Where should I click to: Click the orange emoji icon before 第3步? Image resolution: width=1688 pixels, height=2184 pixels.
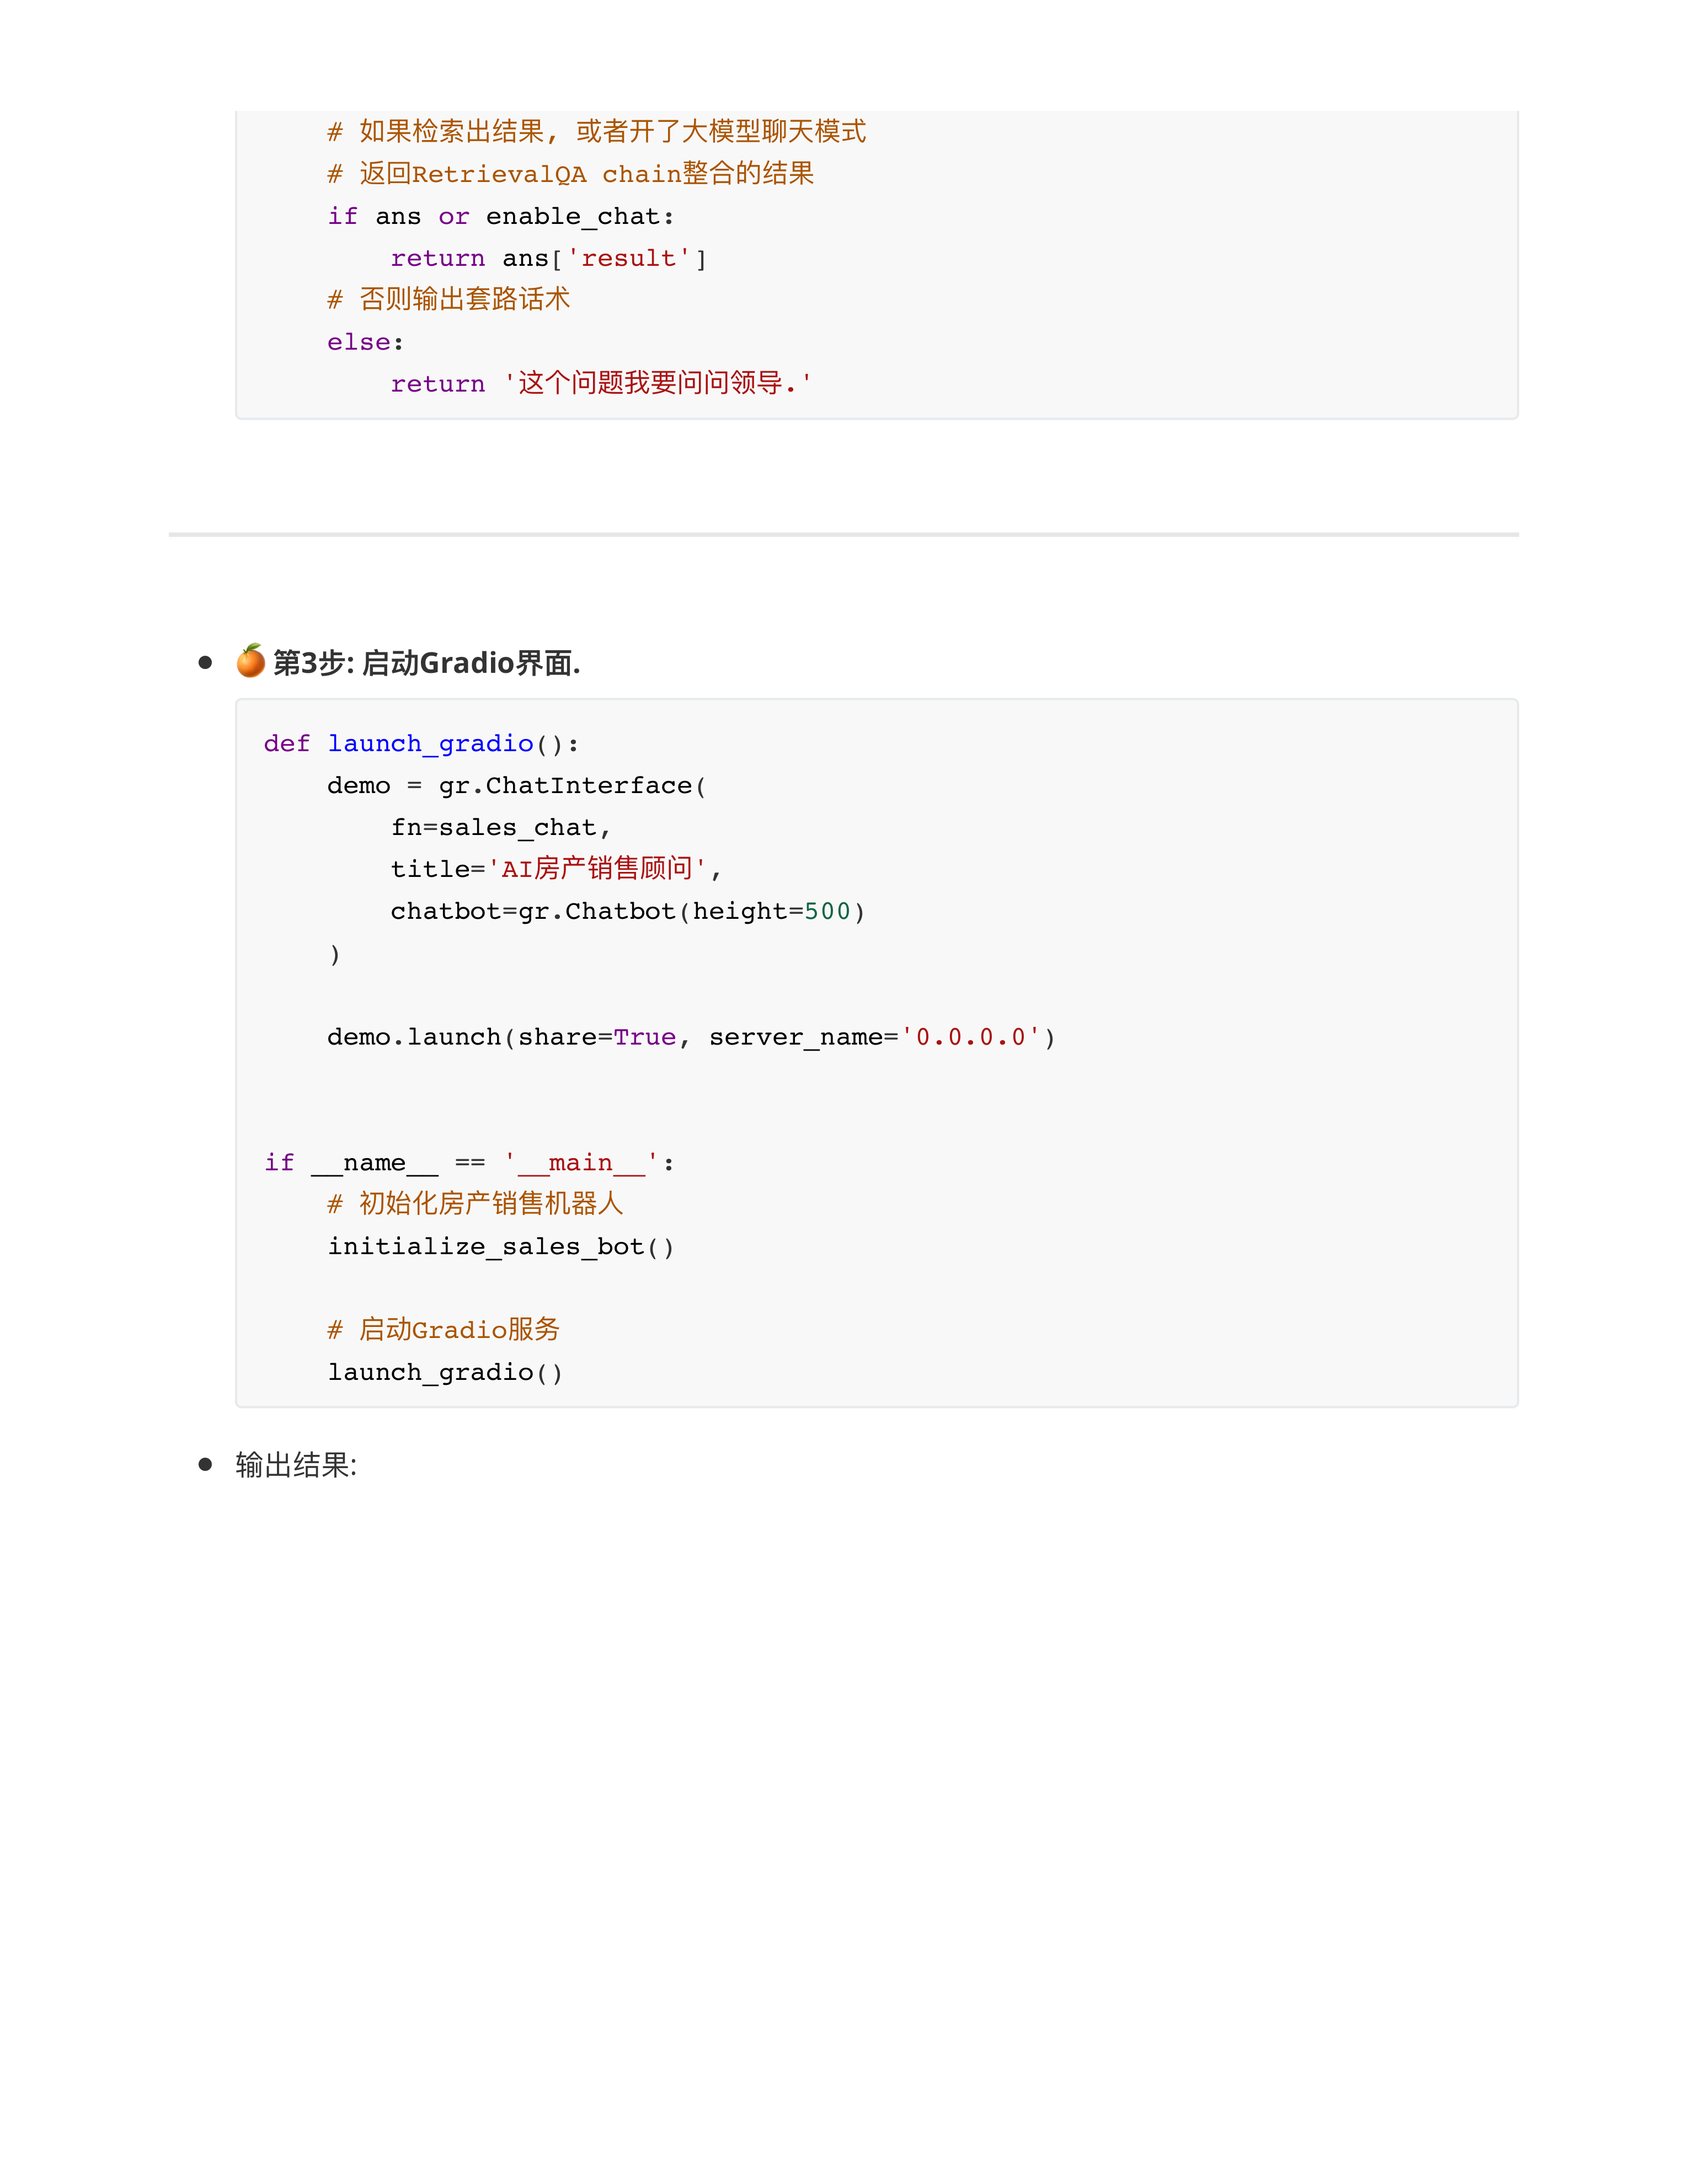click(250, 661)
